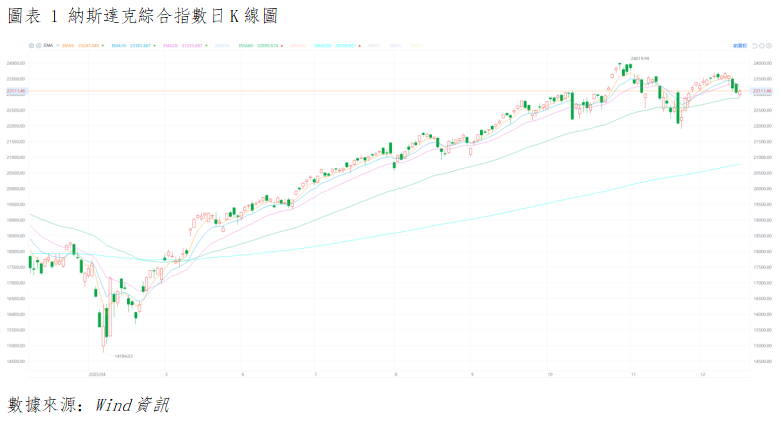Click the undo arrow icon at top right
781x422 pixels.
754,45
